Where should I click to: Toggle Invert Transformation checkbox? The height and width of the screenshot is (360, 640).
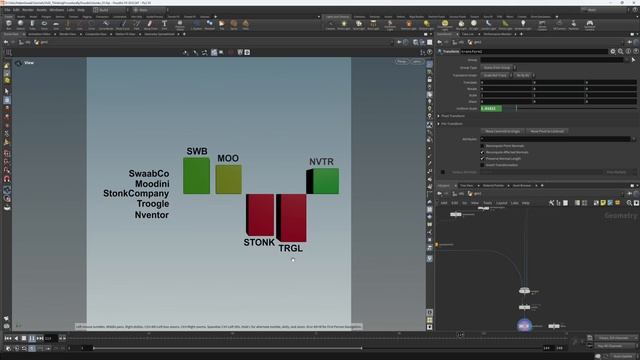click(x=482, y=165)
